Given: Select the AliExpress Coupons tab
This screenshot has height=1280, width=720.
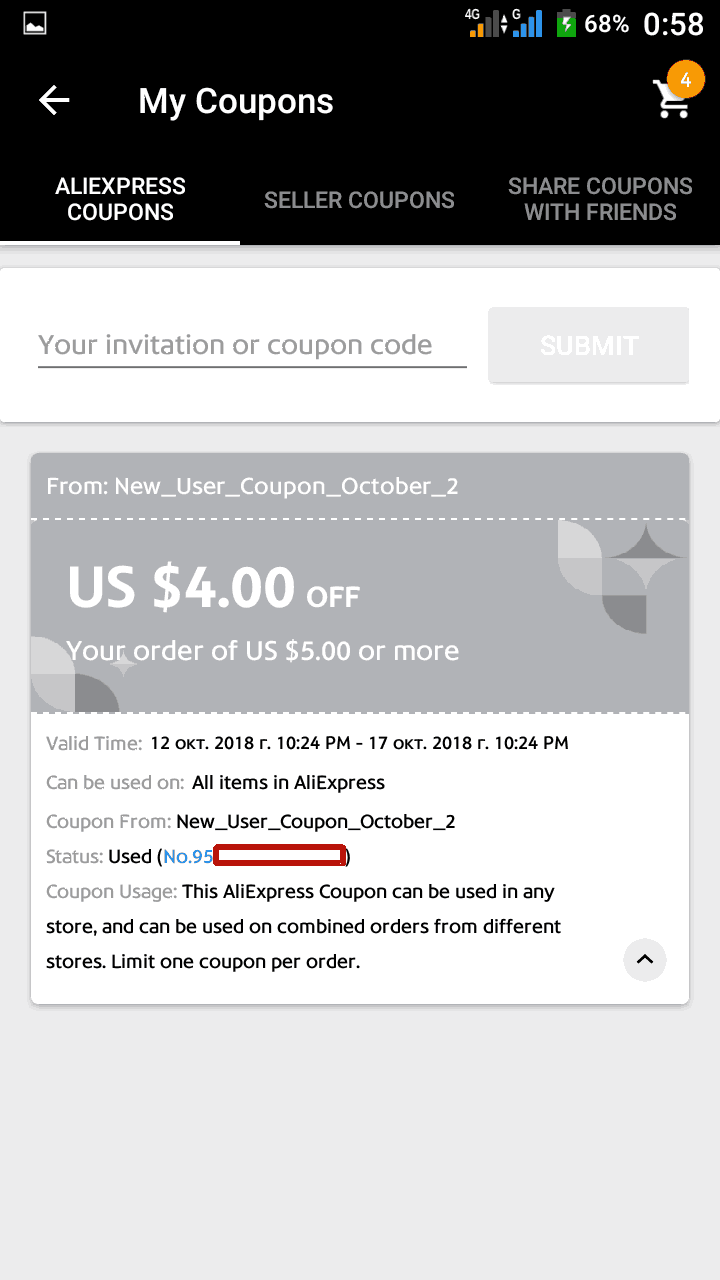Looking at the screenshot, I should click(120, 199).
